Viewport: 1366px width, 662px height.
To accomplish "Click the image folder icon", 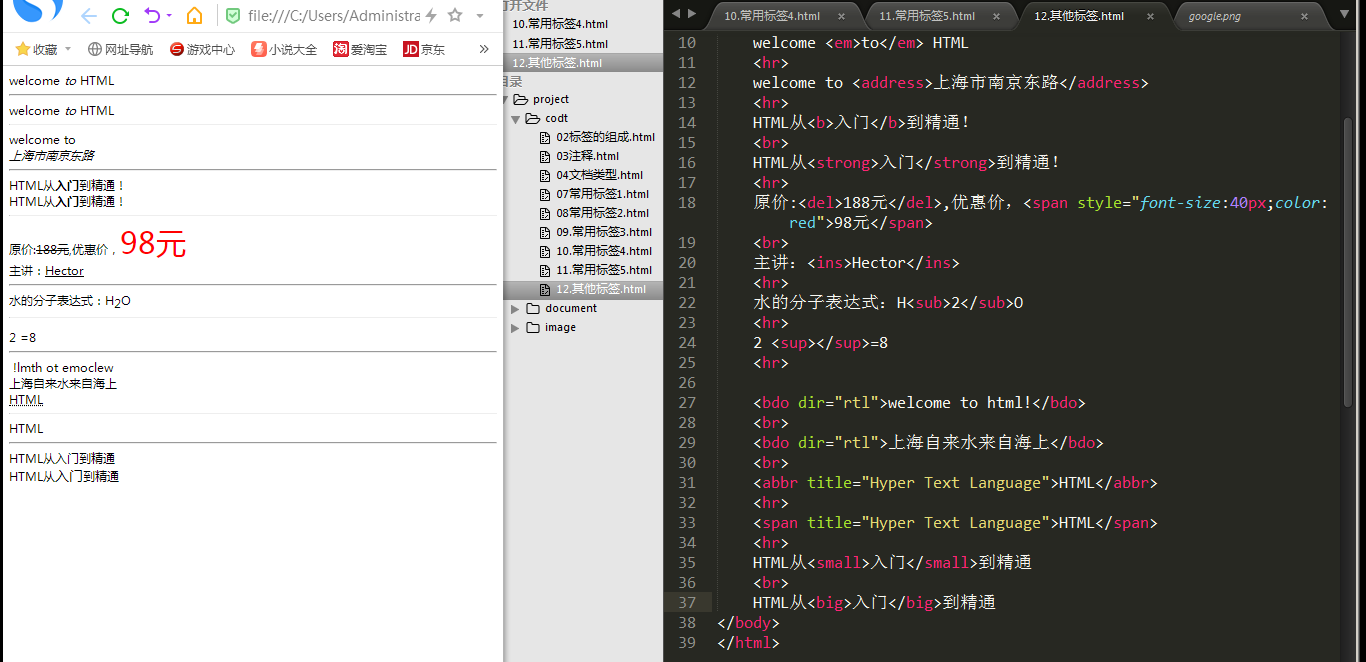I will click(532, 327).
